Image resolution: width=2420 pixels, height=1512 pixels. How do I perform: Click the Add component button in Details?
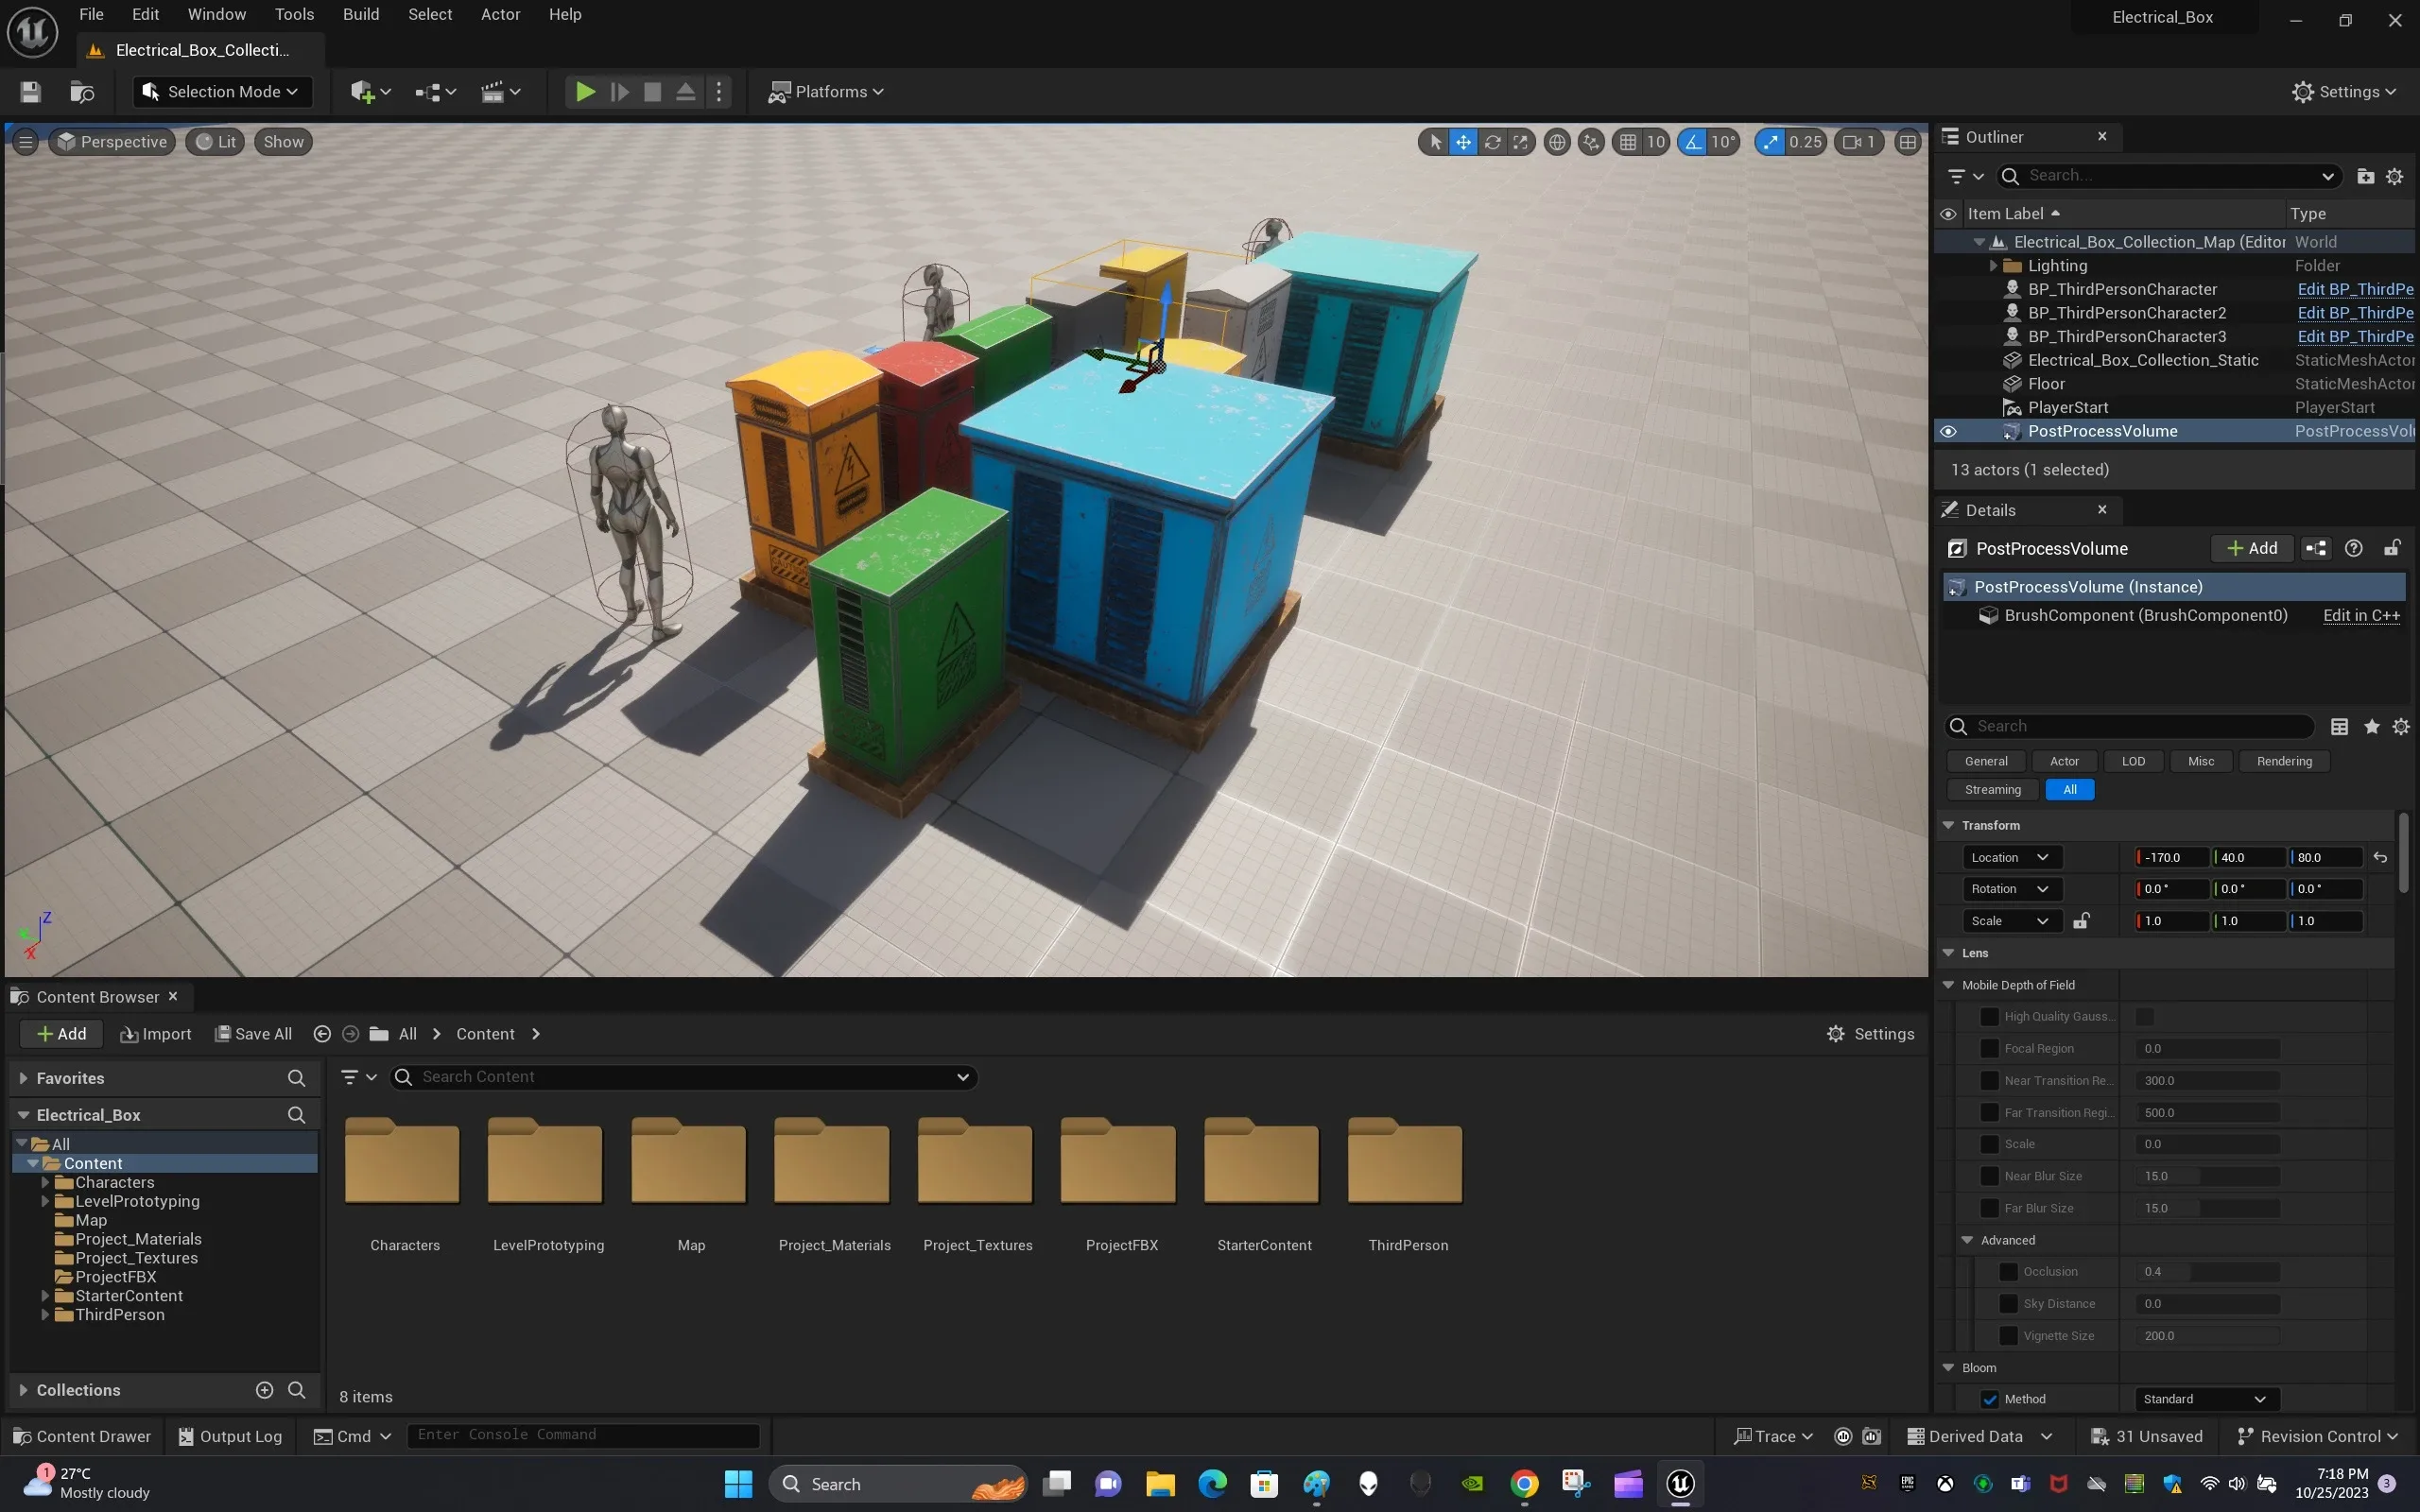click(x=2251, y=548)
